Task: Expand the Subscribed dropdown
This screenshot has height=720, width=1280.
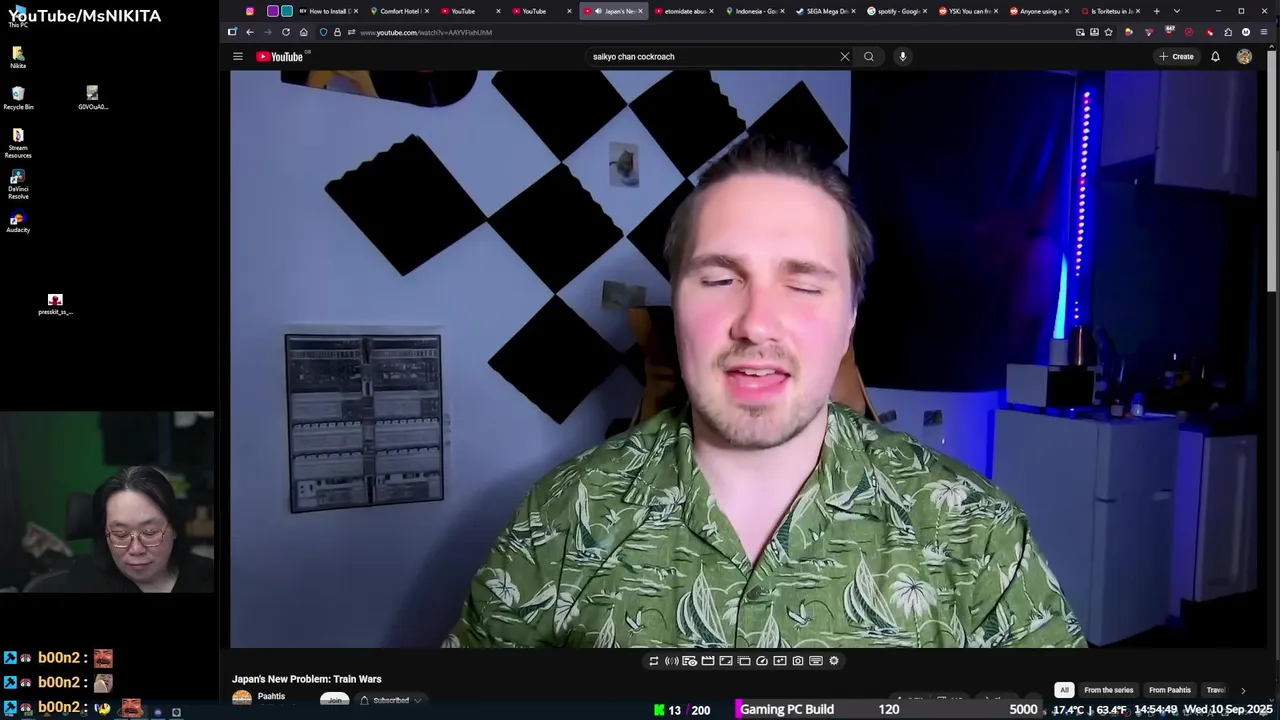Action: pyautogui.click(x=391, y=700)
